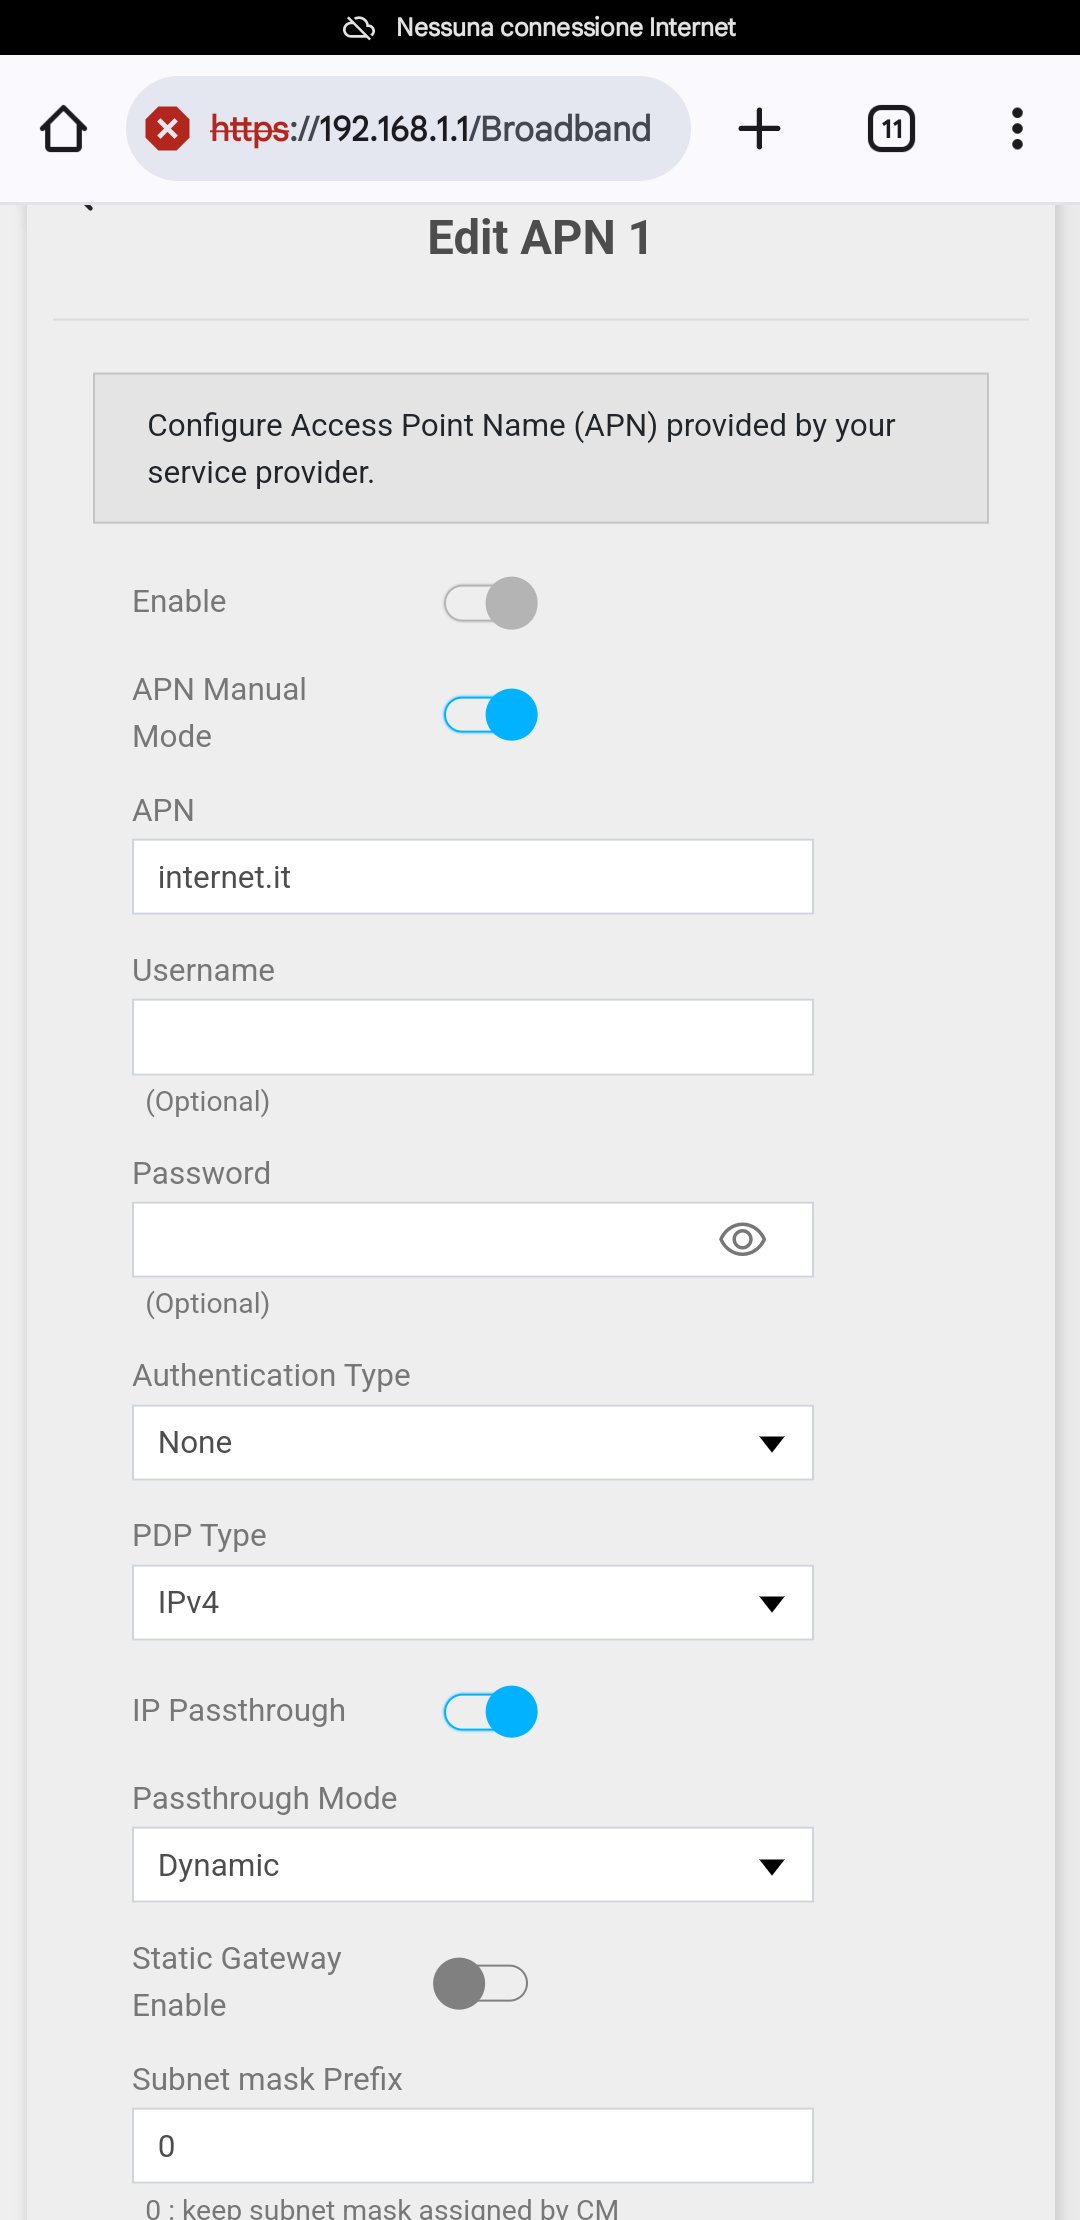The height and width of the screenshot is (2220, 1080).
Task: Open the Passthrough Mode dropdown showing Dynamic
Action: pyautogui.click(x=473, y=1865)
